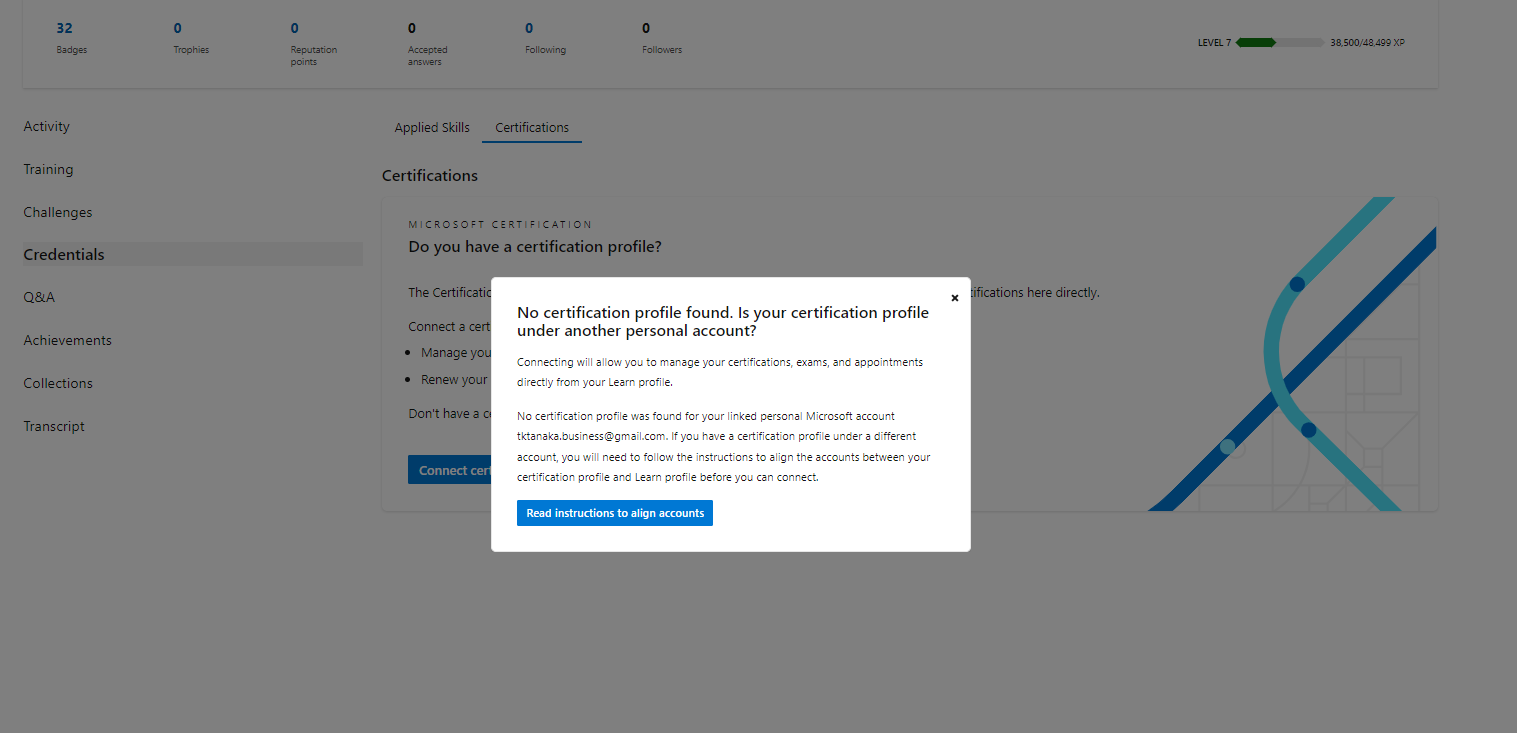Go to Challenges in the sidebar

point(58,212)
